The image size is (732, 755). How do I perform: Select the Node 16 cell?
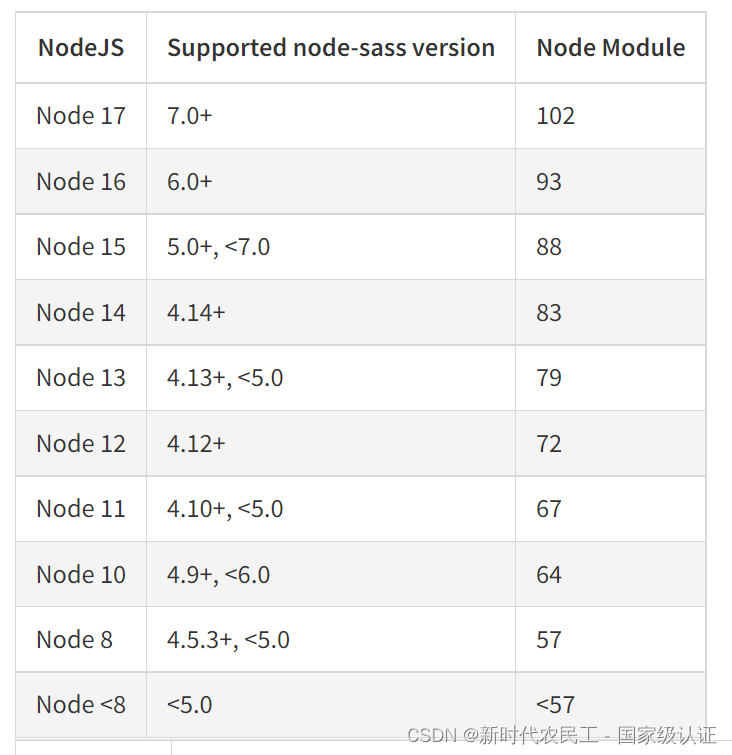(x=81, y=182)
